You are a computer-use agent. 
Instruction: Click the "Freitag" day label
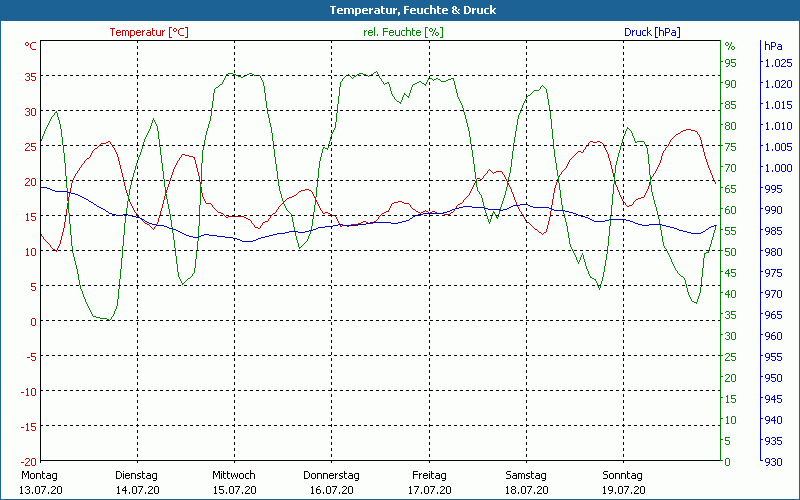coord(429,476)
